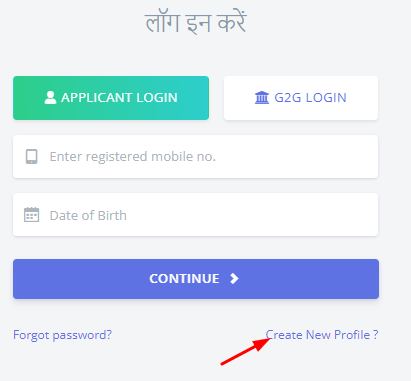
Task: Click the question mark after Create New Profile
Action: click(376, 334)
